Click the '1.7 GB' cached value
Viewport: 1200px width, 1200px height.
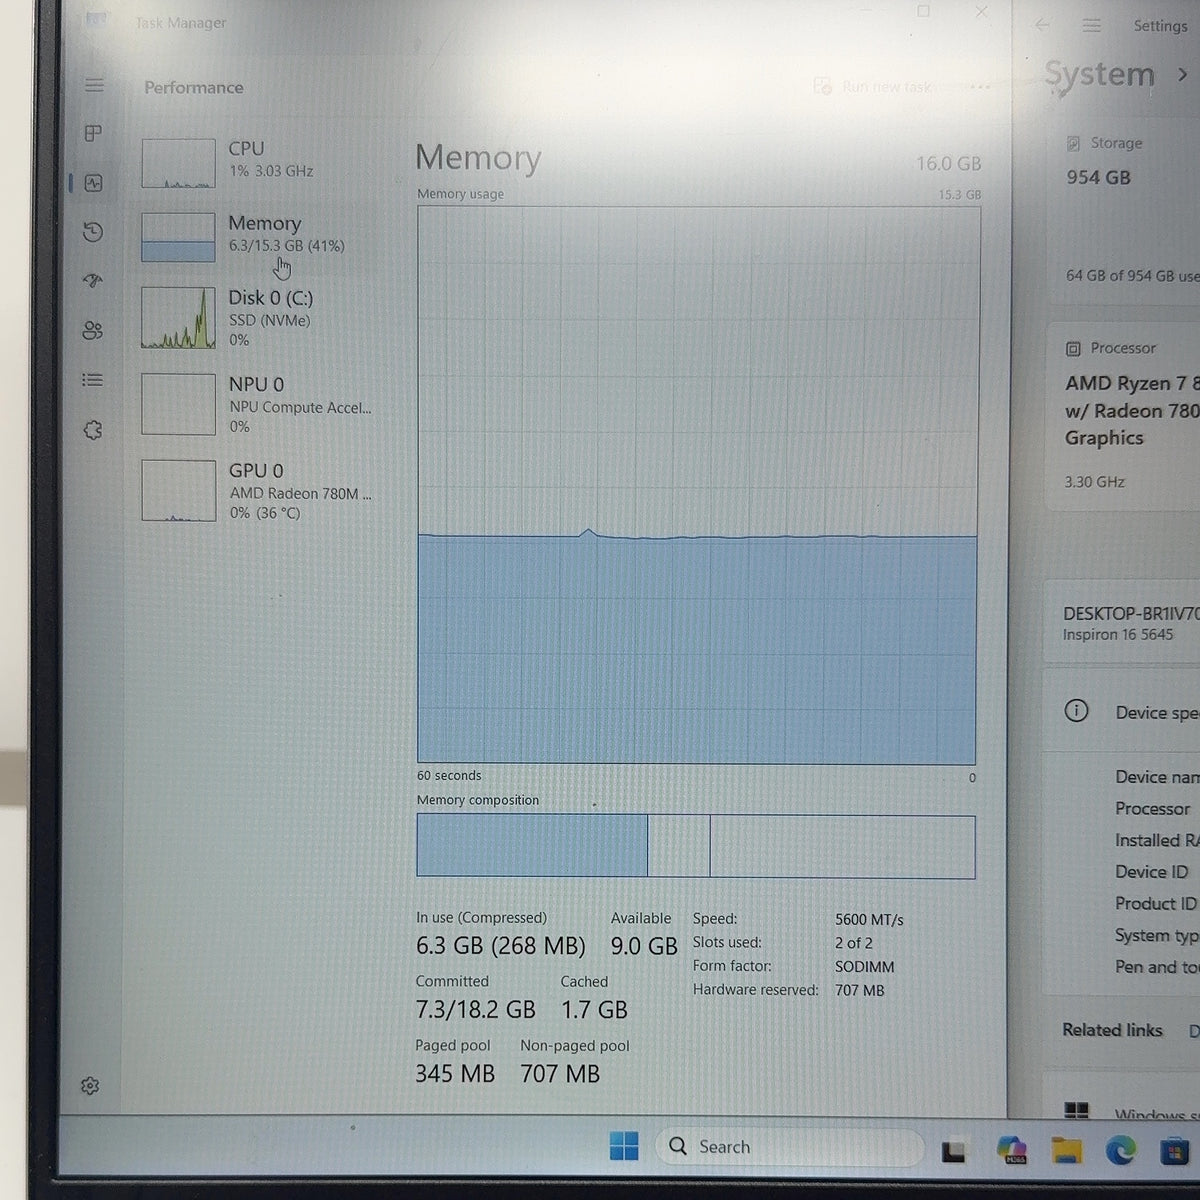(594, 1010)
